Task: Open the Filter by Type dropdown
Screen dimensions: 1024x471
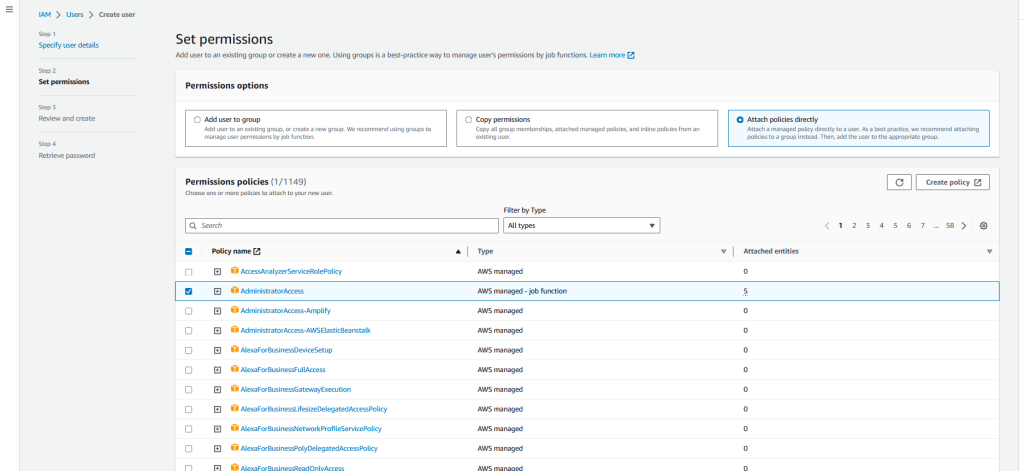Action: (581, 225)
